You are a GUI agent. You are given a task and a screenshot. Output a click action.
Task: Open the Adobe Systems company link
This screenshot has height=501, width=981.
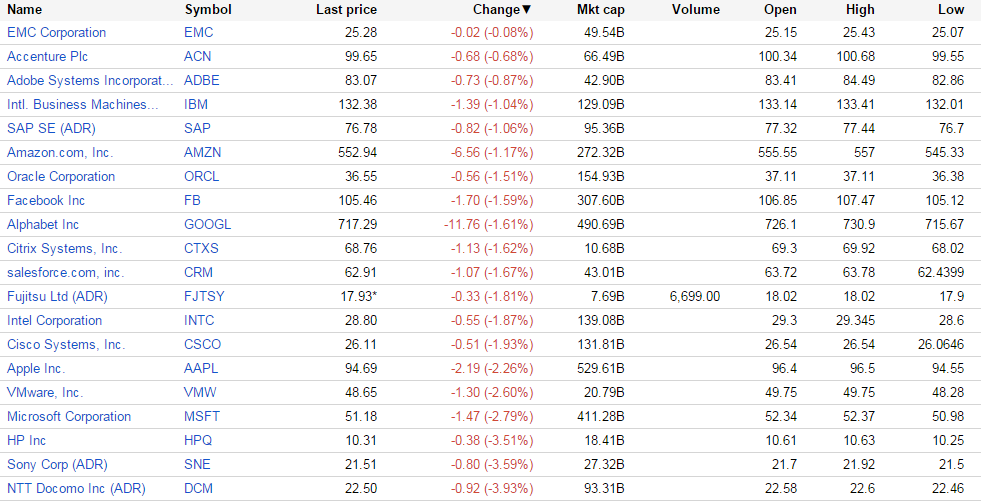83,81
